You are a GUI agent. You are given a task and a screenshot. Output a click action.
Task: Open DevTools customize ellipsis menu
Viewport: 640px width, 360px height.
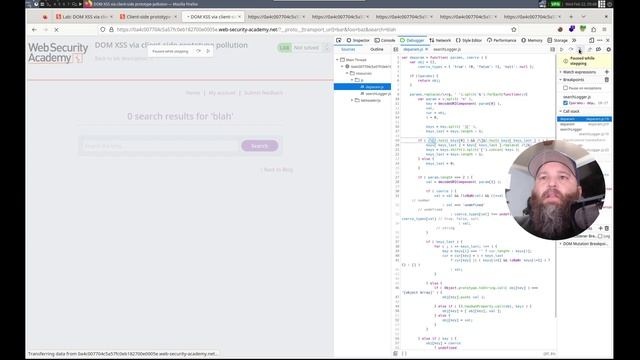600,40
